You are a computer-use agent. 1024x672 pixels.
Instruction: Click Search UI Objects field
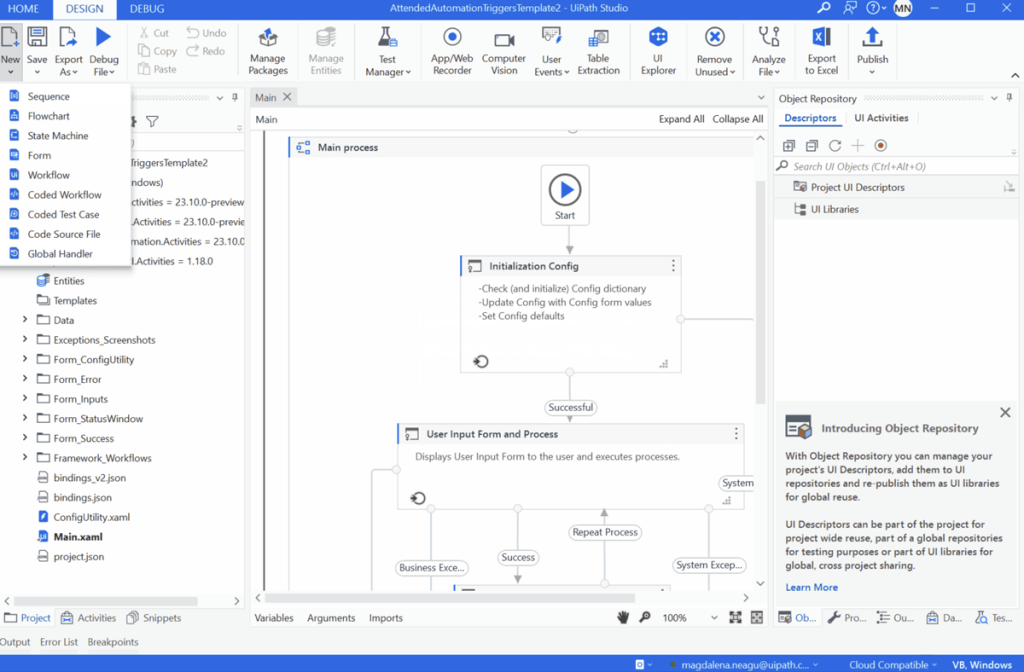[895, 167]
